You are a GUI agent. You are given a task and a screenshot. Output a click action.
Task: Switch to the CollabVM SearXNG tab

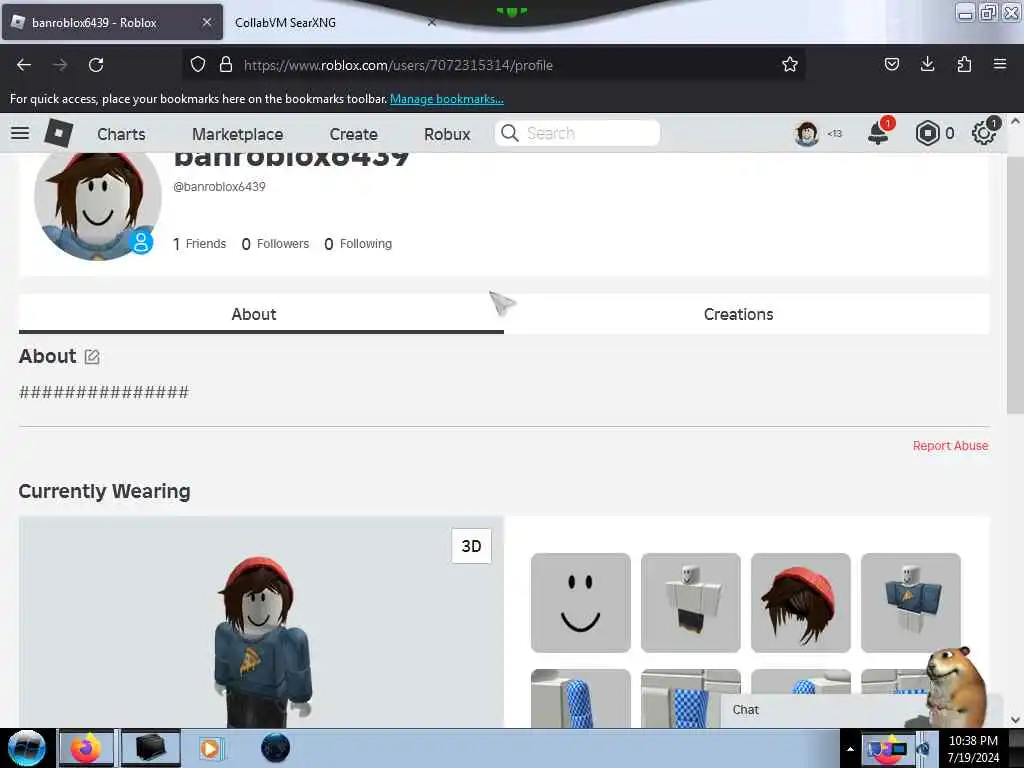(285, 22)
